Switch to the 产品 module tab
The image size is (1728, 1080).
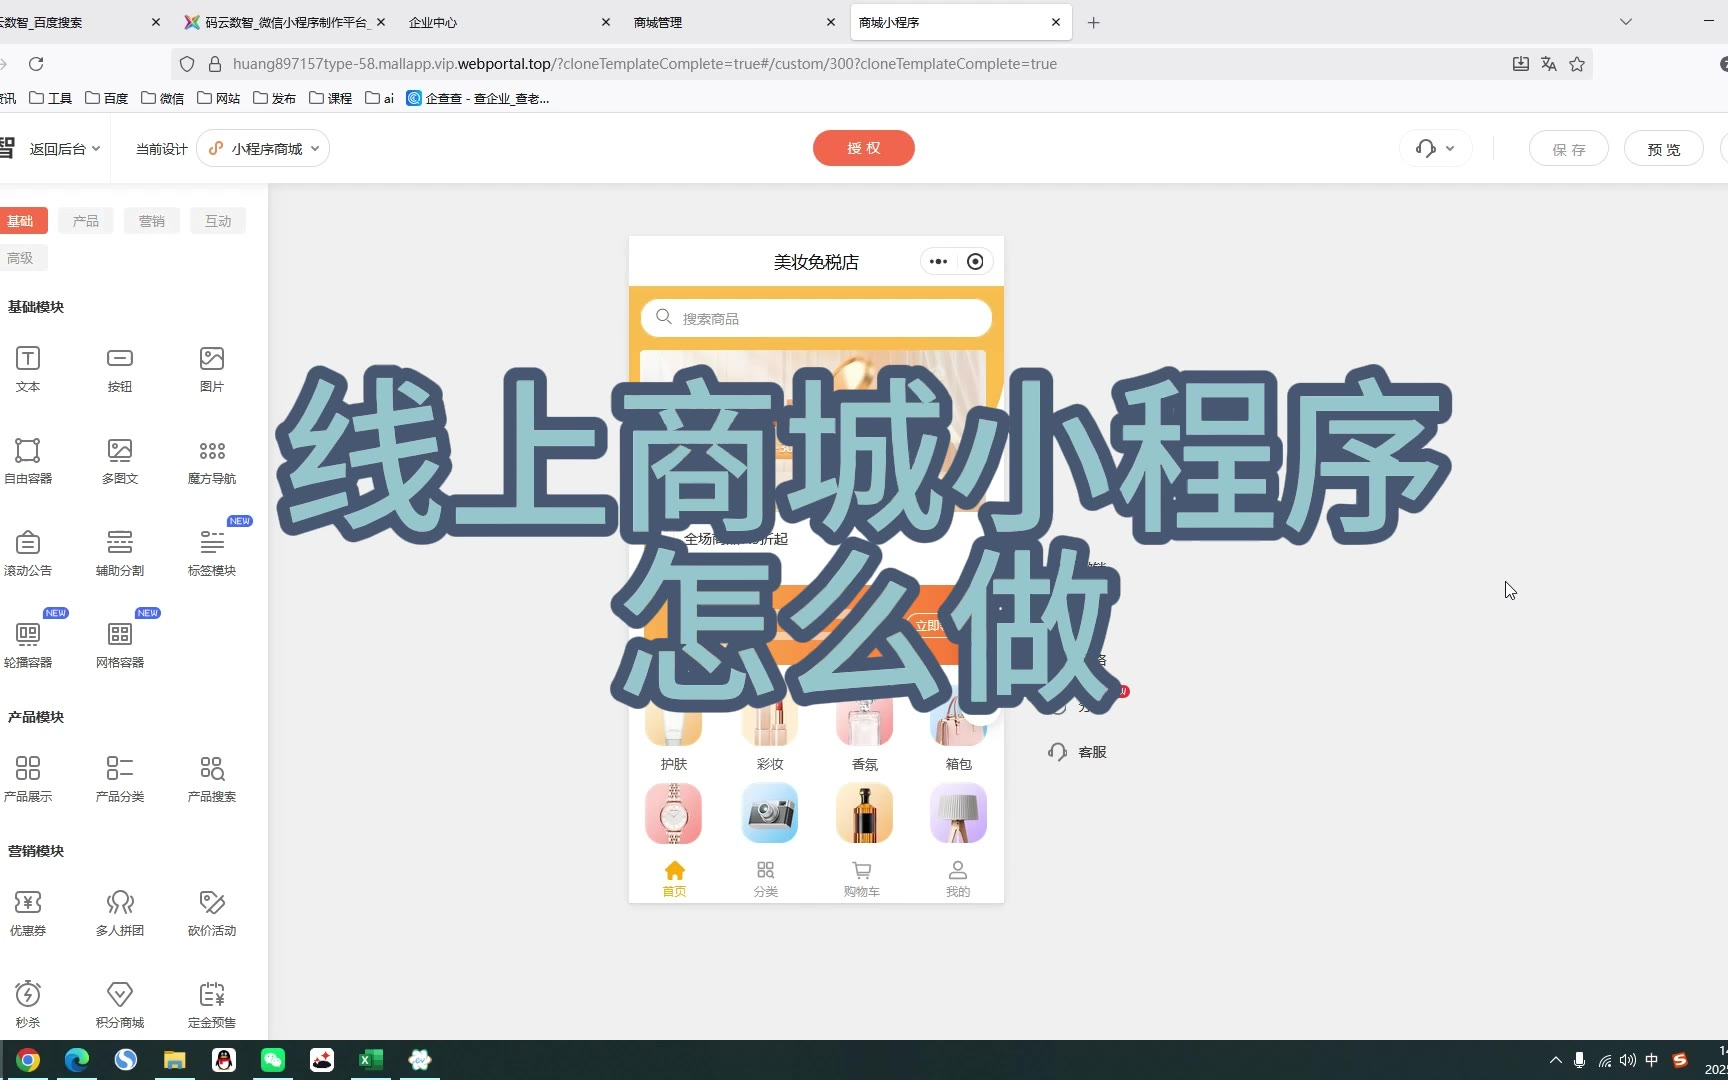[x=86, y=221]
